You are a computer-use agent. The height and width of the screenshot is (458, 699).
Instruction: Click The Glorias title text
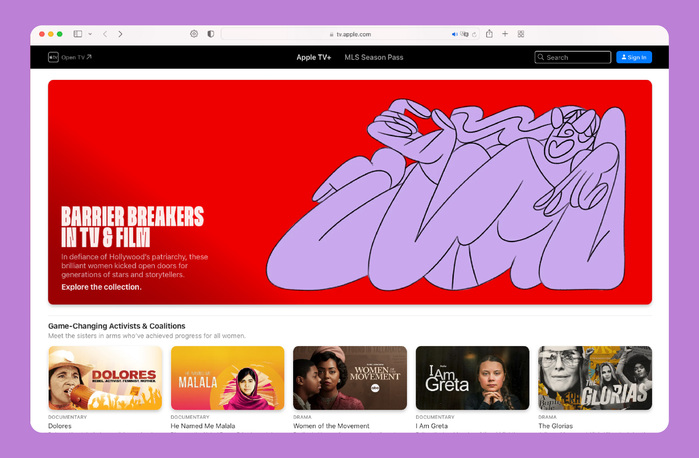pyautogui.click(x=555, y=426)
